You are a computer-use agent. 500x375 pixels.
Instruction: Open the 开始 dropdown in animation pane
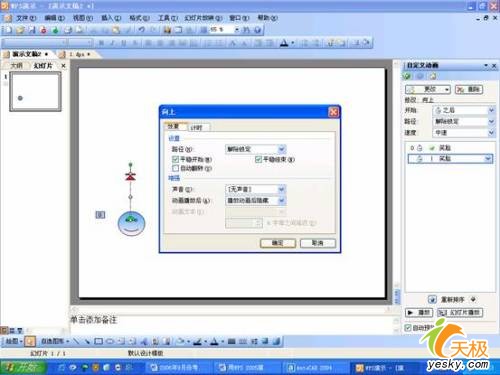point(491,110)
